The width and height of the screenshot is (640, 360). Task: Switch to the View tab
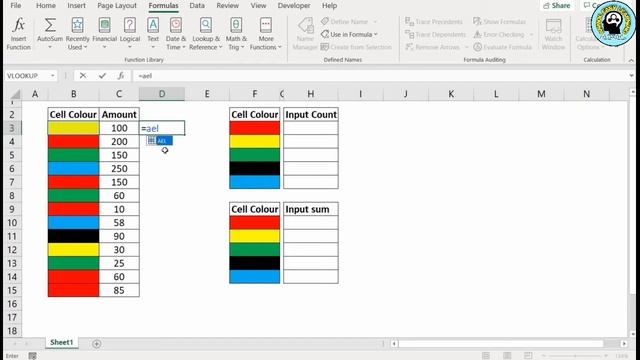(x=258, y=6)
